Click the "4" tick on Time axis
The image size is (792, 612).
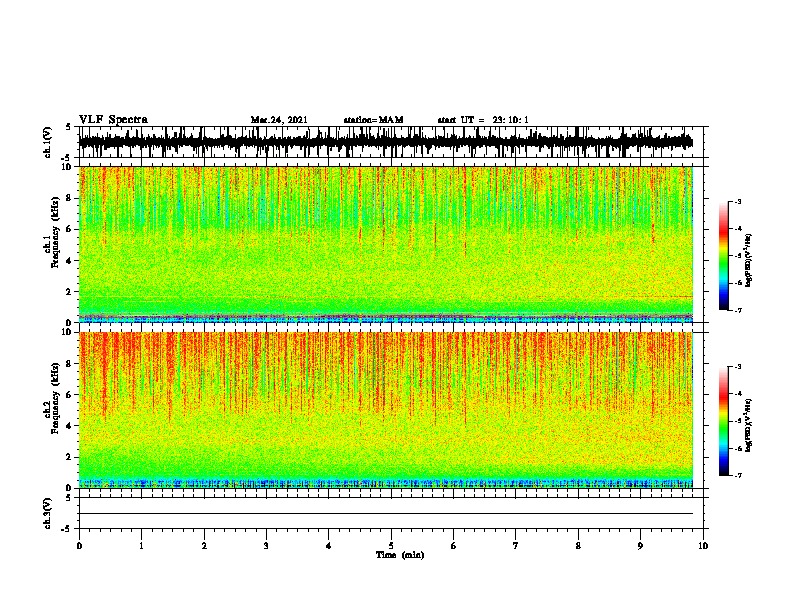[x=329, y=546]
